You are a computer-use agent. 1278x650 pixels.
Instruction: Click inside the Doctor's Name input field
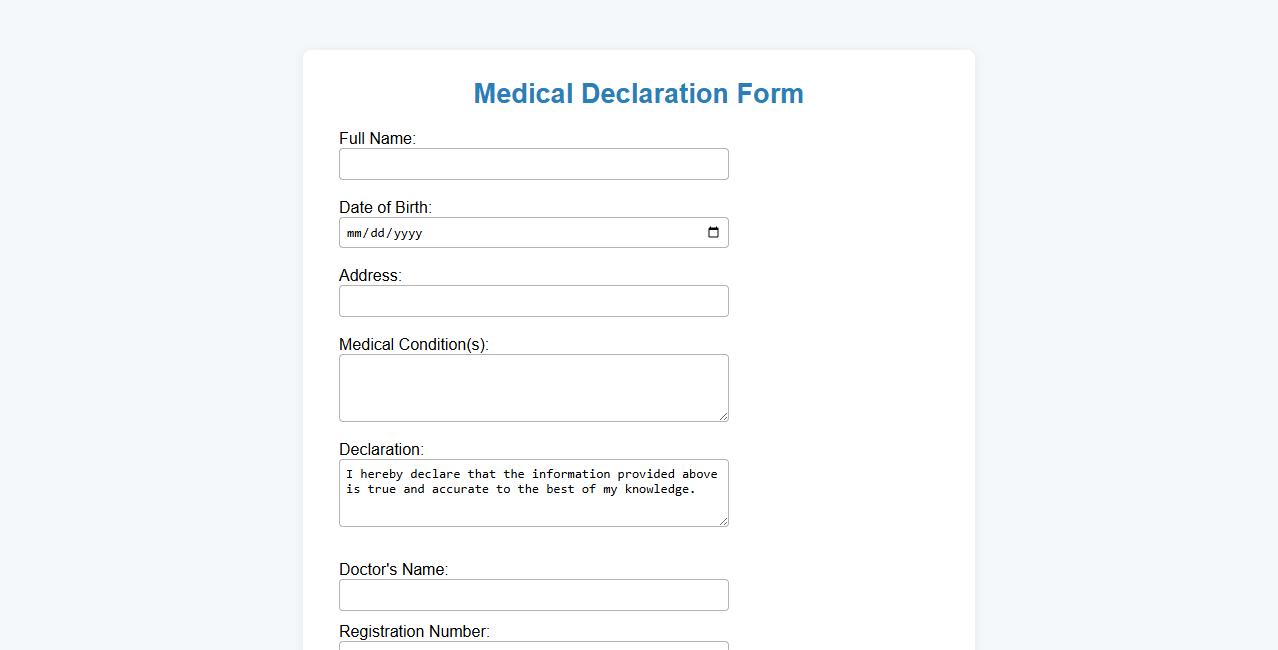tap(533, 594)
